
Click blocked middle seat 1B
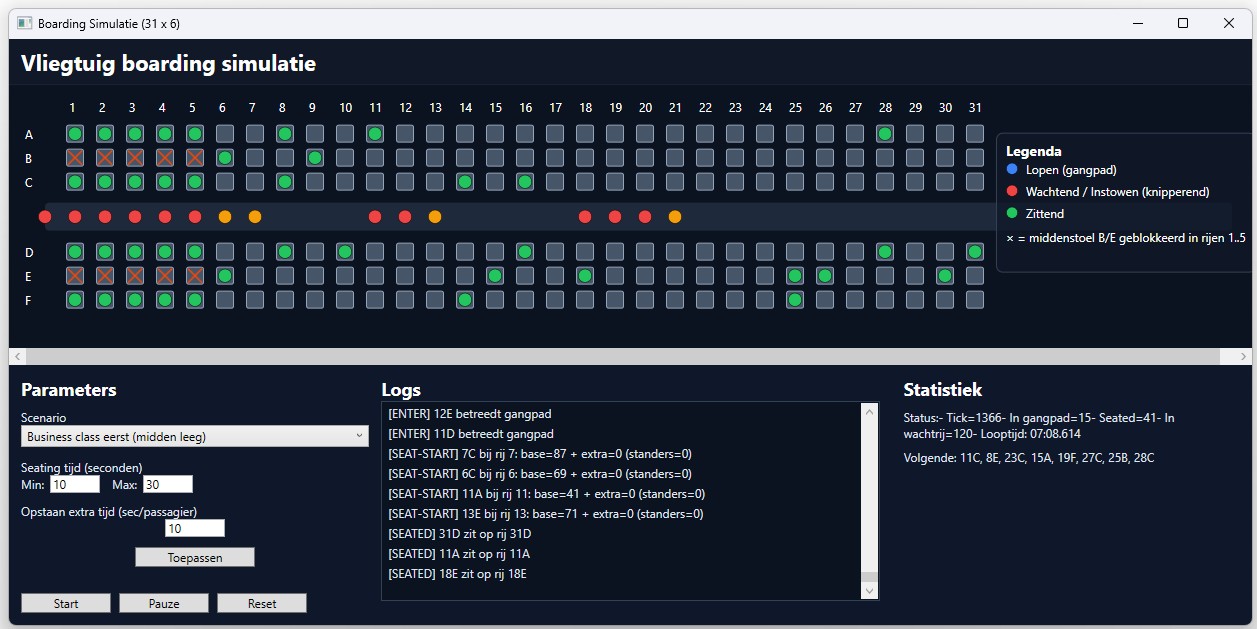coord(75,158)
